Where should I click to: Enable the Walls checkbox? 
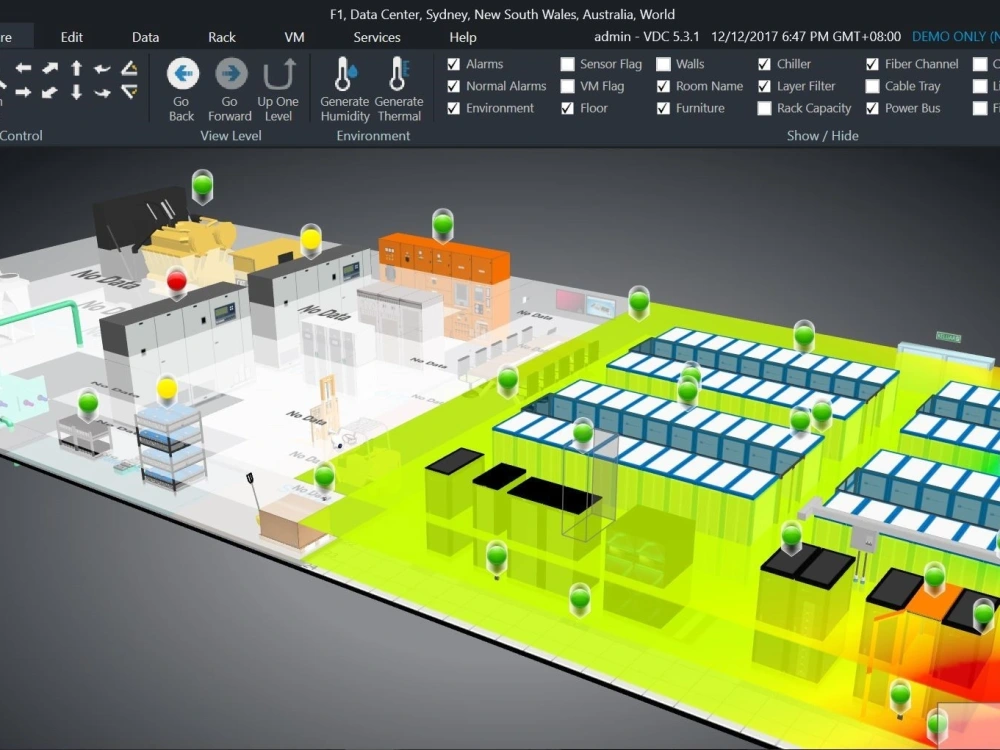point(661,63)
